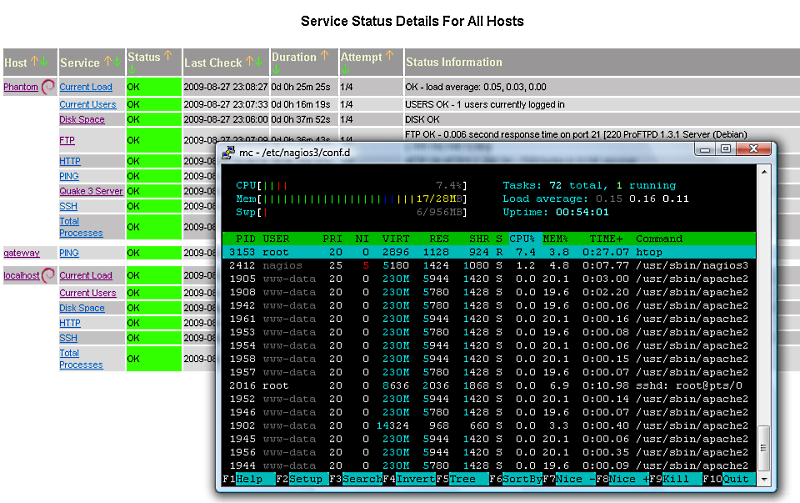Viewport: 800px width, 503px height.
Task: Open localhost's SSH service link
Action: (x=68, y=338)
